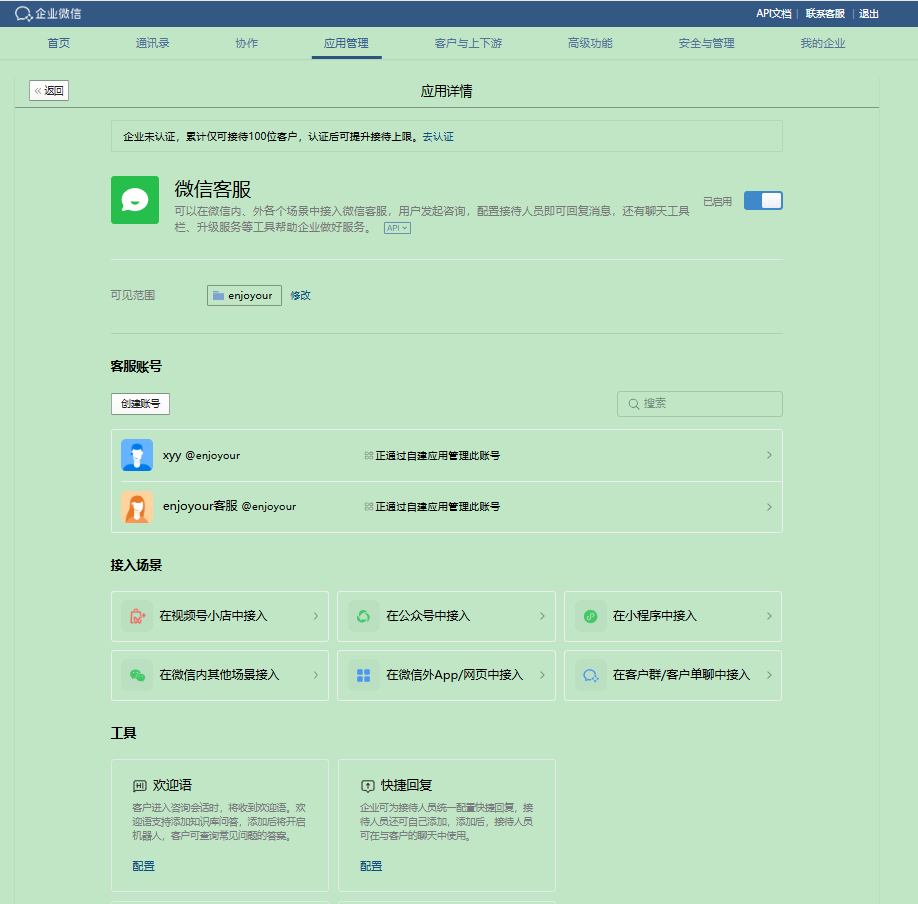Click the 公众号 green swirl icon
Viewport: 918px width, 904px height.
(364, 616)
